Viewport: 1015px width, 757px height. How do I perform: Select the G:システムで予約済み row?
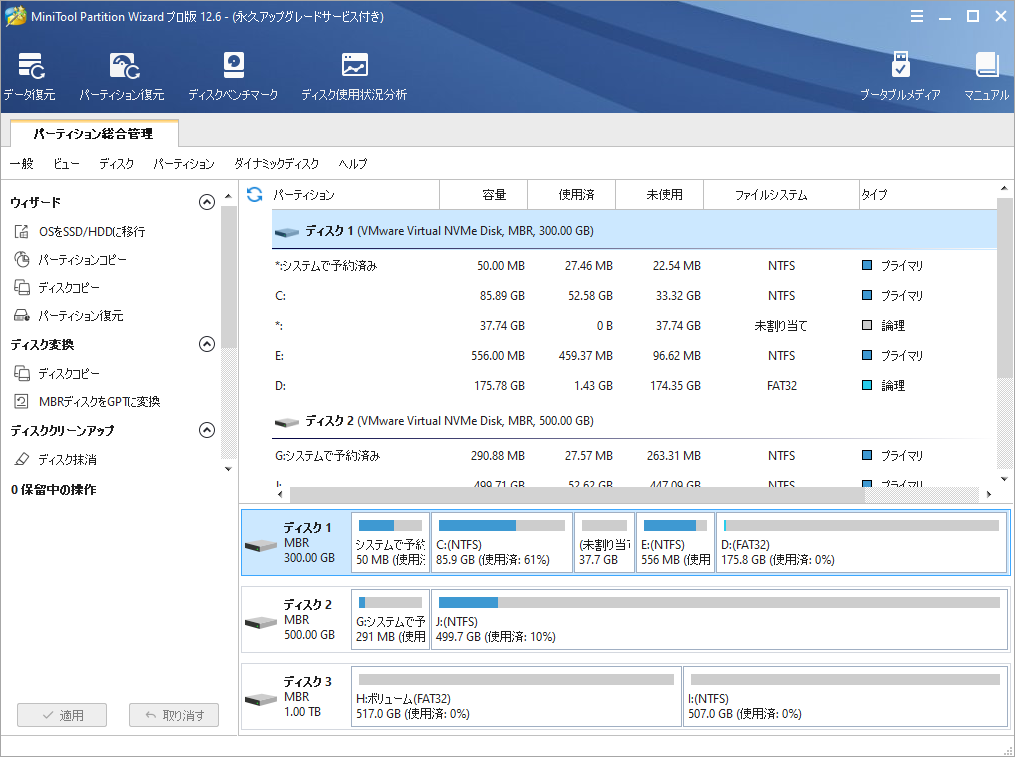click(x=634, y=455)
